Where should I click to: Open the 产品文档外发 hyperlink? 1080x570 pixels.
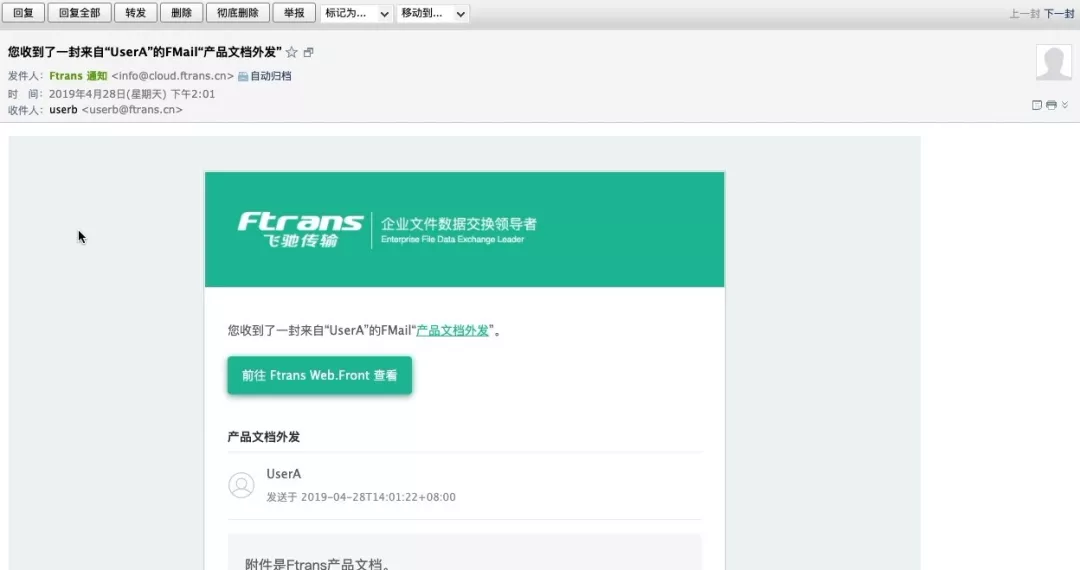click(x=453, y=330)
